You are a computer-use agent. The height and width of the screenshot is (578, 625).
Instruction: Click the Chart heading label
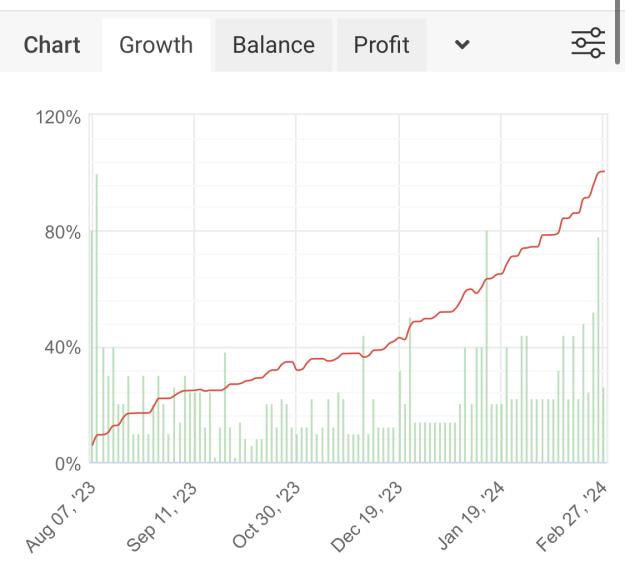click(x=52, y=45)
